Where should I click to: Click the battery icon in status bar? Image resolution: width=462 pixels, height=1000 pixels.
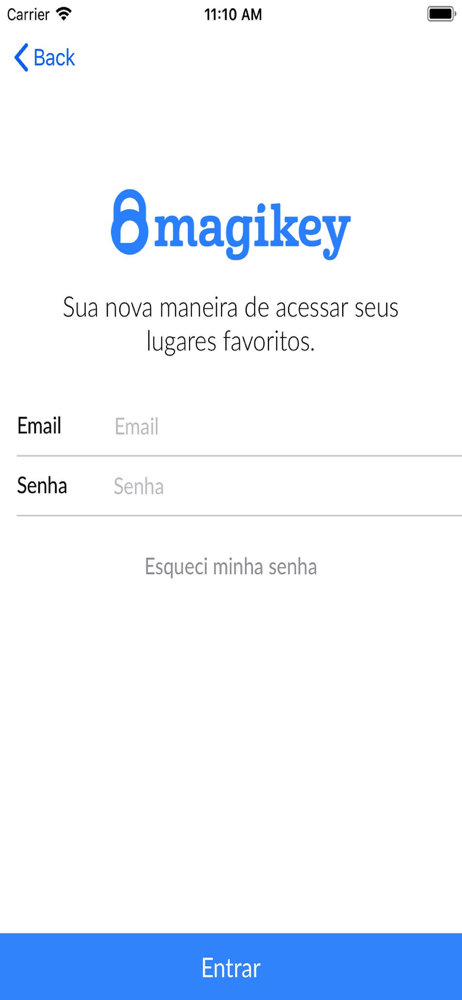click(x=440, y=14)
